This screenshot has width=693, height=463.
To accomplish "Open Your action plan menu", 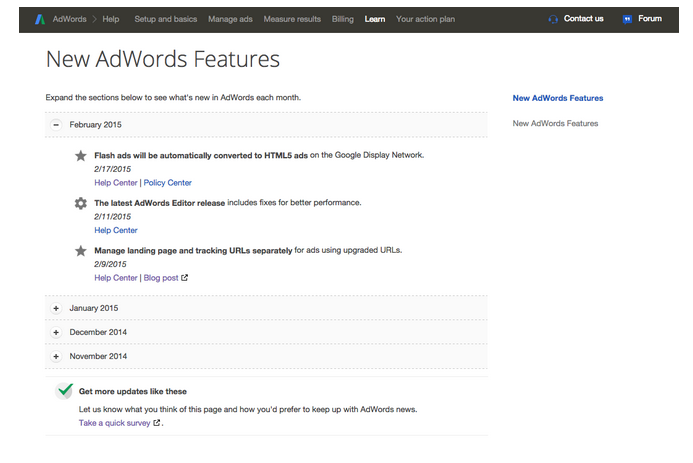I will [425, 19].
